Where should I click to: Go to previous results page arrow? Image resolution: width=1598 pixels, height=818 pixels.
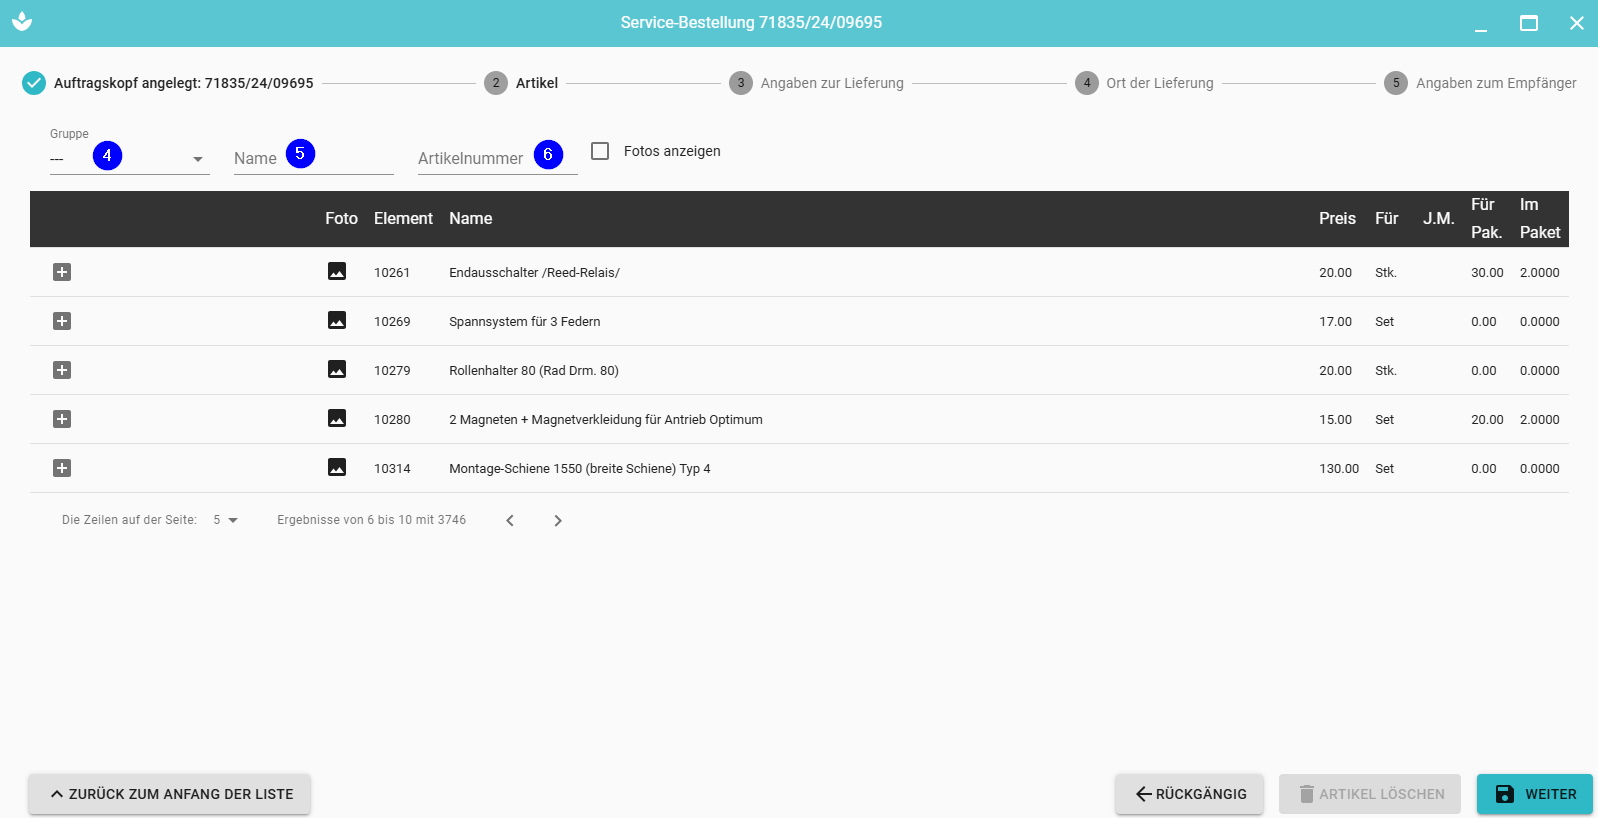point(510,520)
